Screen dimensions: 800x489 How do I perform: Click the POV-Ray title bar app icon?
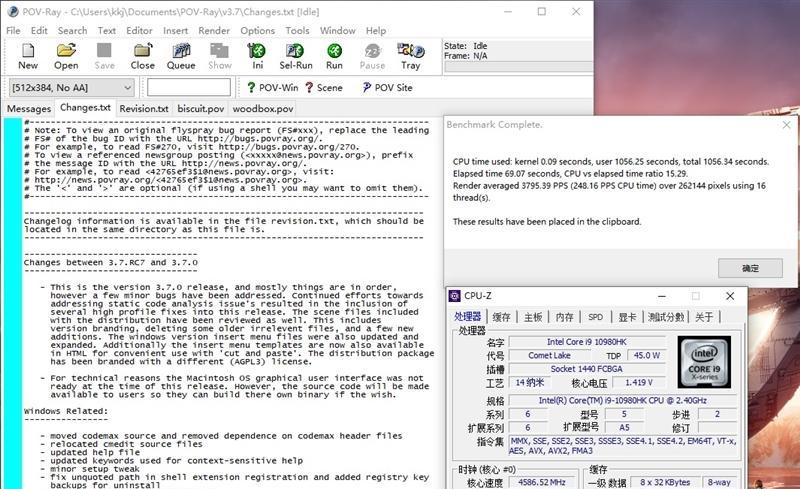(13, 12)
